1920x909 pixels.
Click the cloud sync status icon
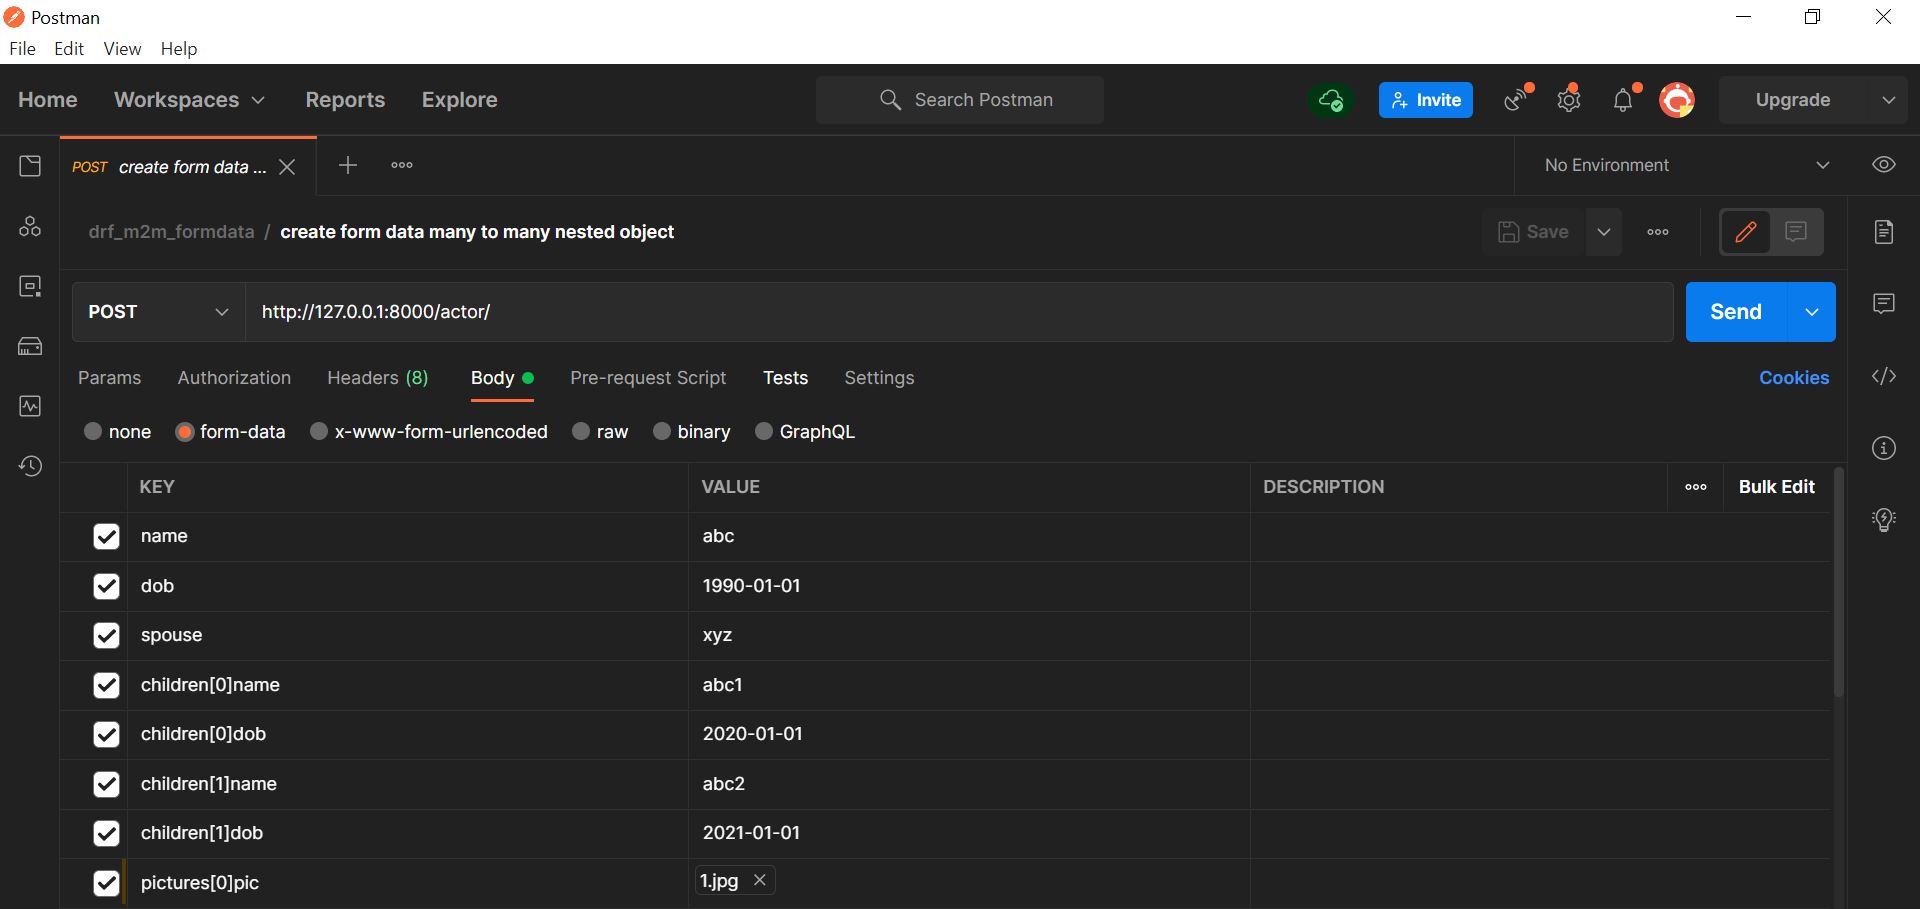pyautogui.click(x=1330, y=100)
